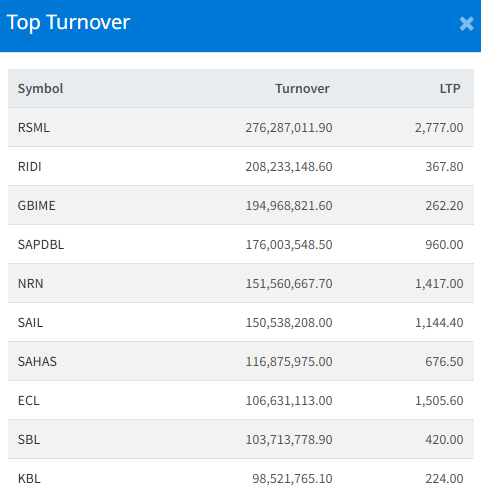Select the RSML symbol
The image size is (481, 491).
coord(34,128)
